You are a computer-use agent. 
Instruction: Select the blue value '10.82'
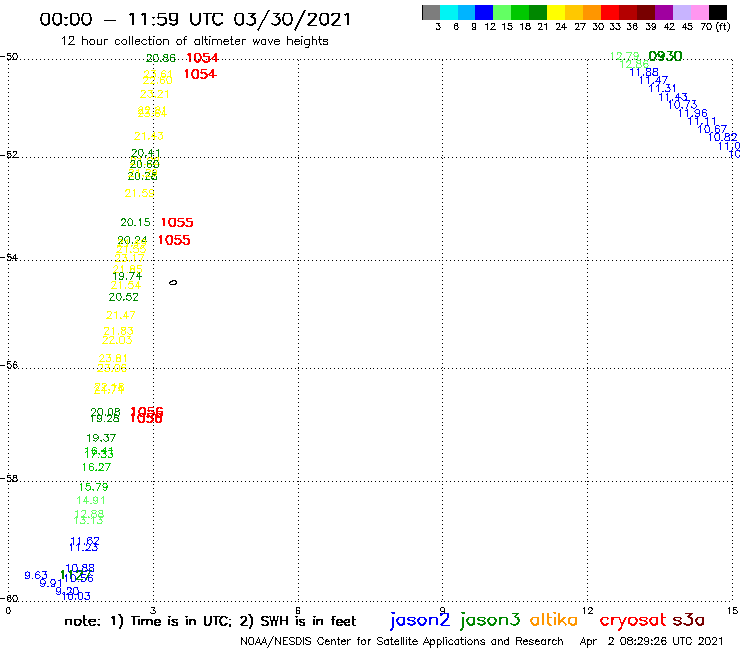723,137
